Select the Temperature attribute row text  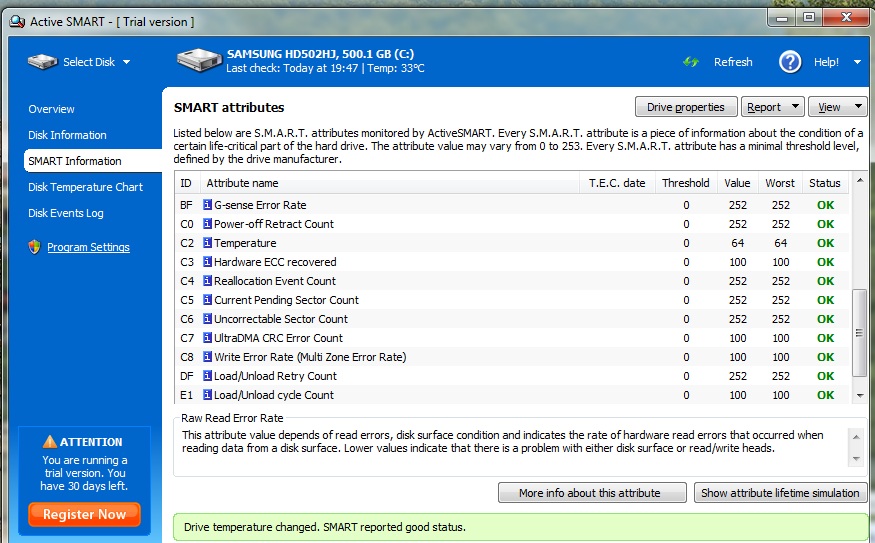pos(245,243)
